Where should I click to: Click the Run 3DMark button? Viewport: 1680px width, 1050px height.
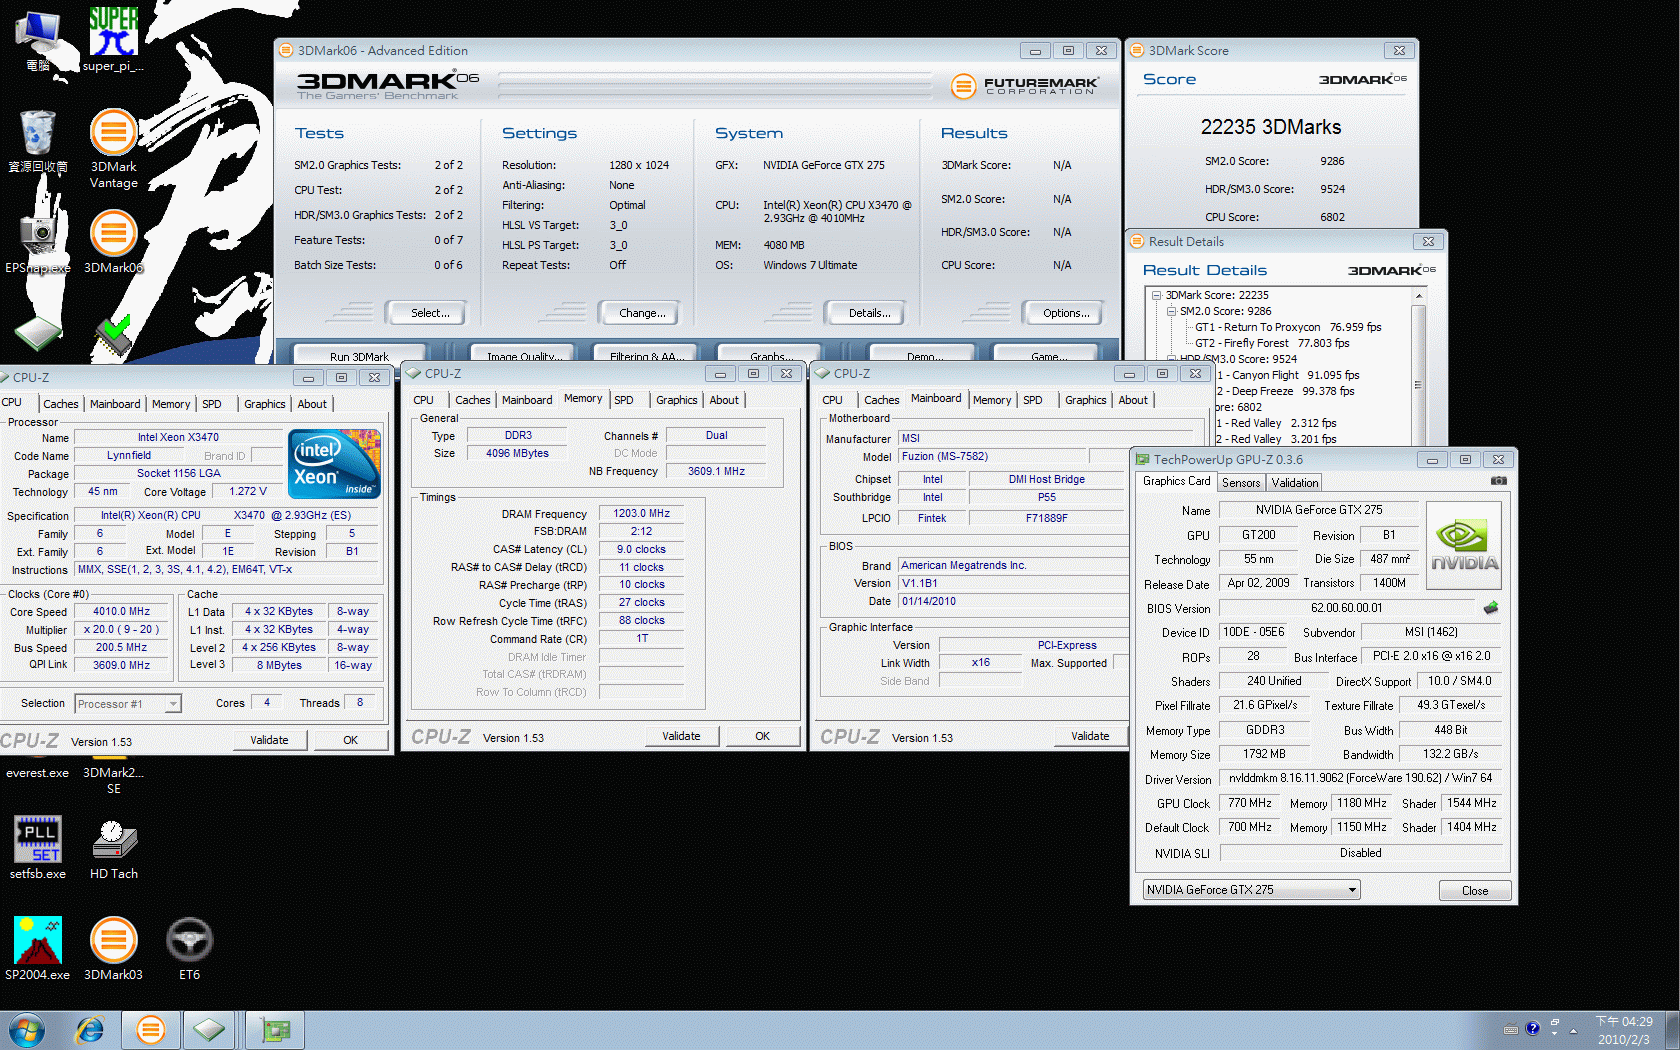pos(359,354)
